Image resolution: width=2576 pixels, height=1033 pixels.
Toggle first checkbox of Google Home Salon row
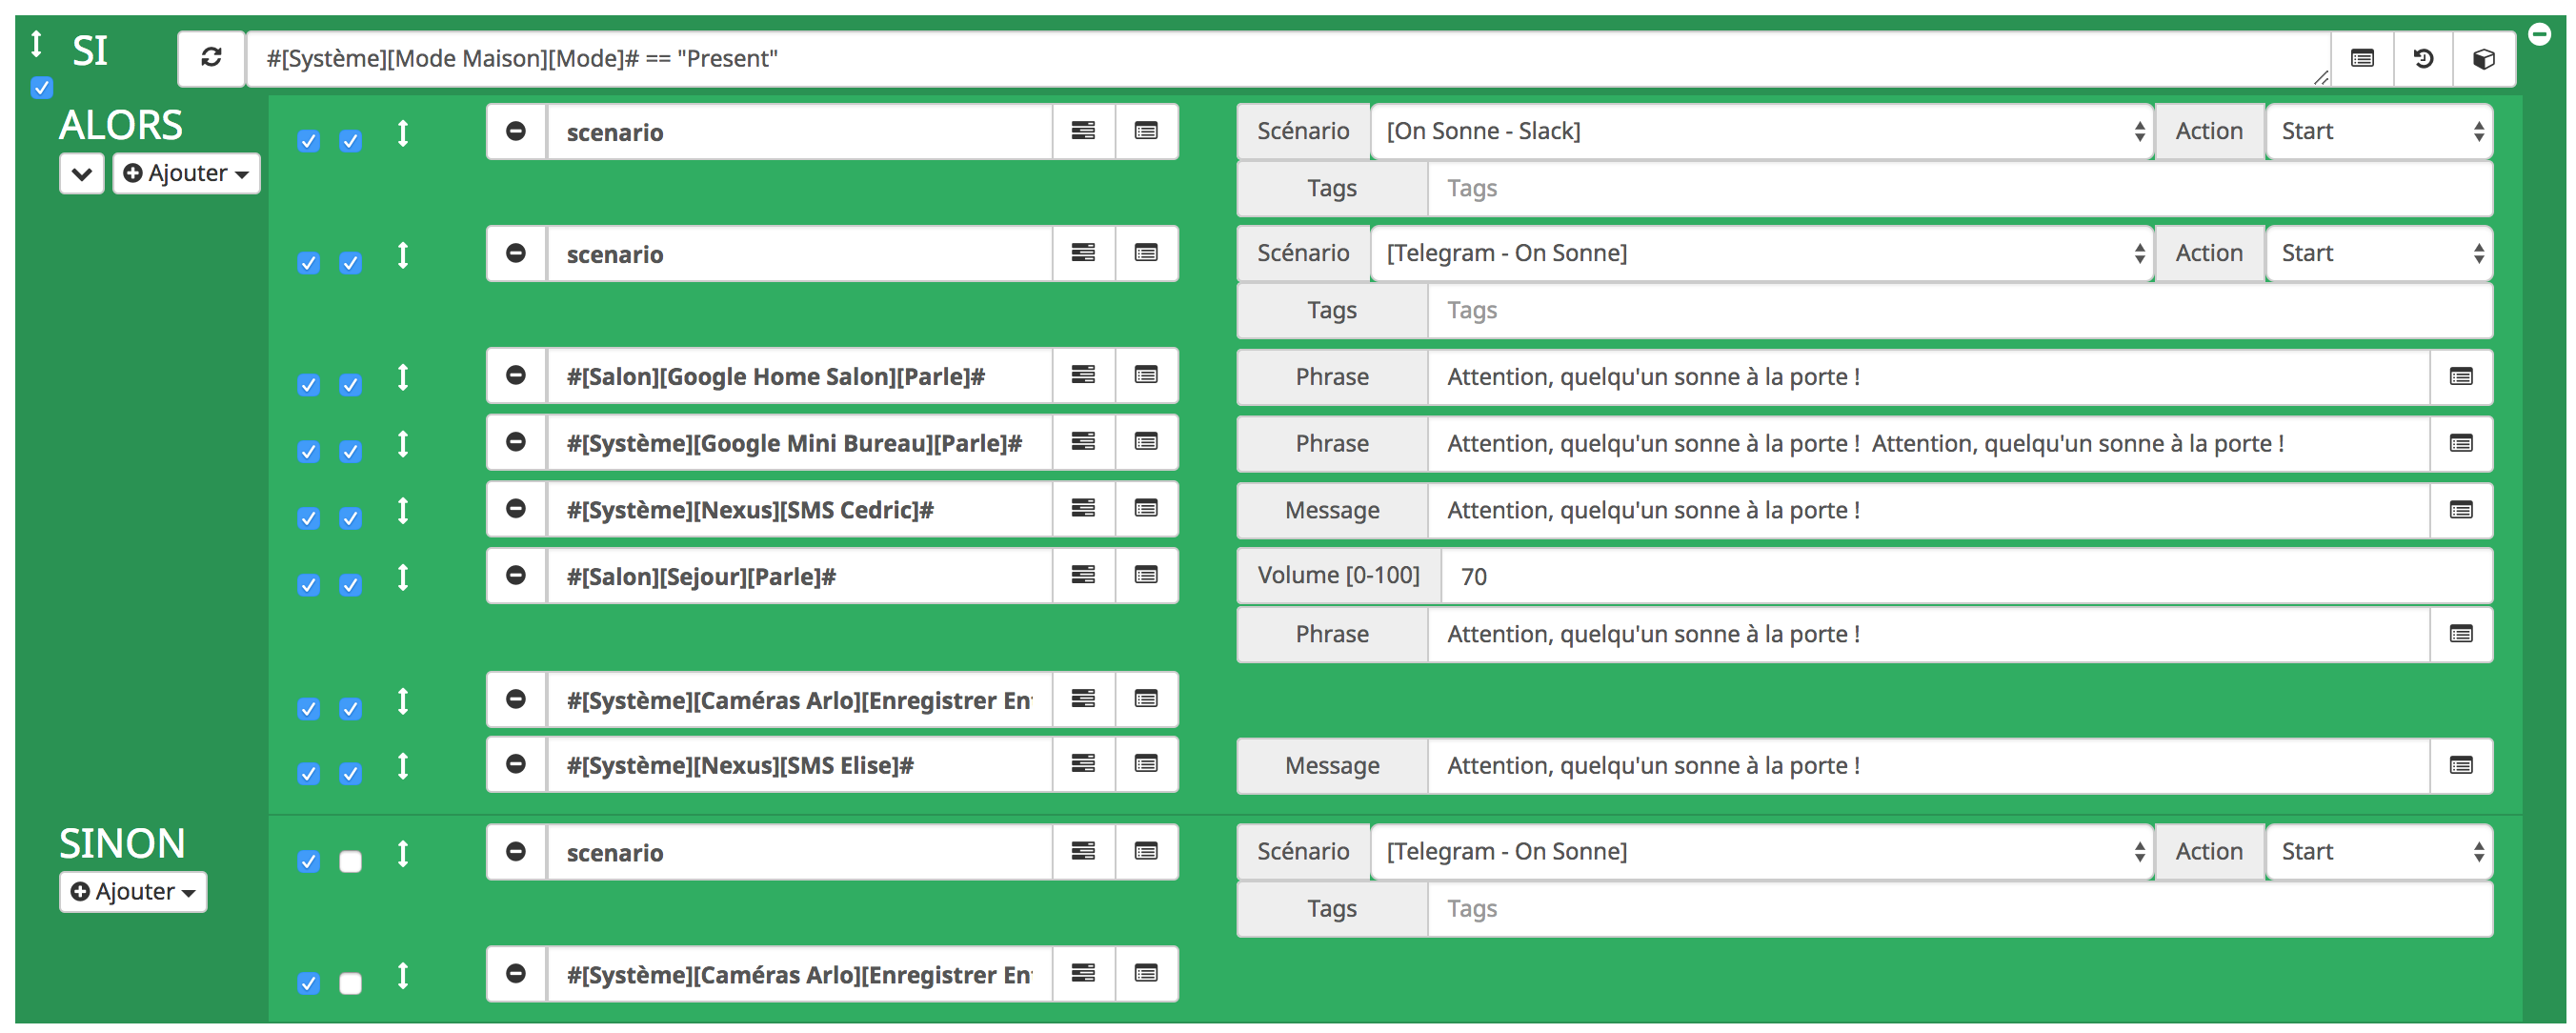[x=309, y=385]
